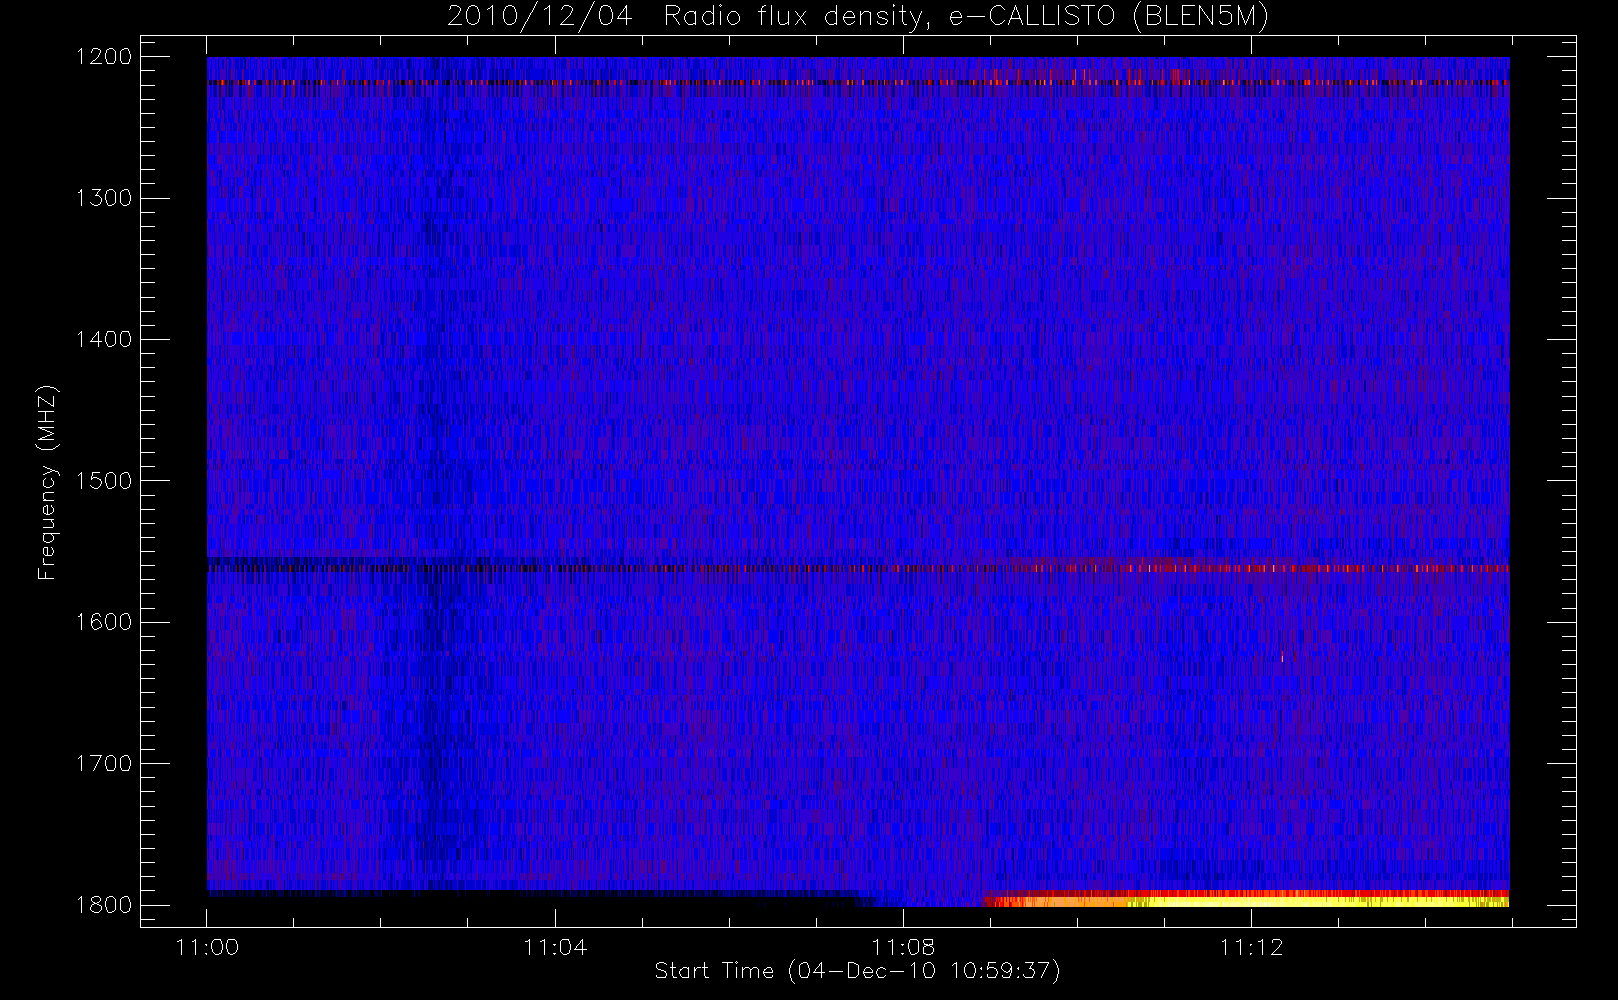Click the red interference line near 1560 MHz
Image resolution: width=1618 pixels, height=1000 pixels.
tap(858, 568)
